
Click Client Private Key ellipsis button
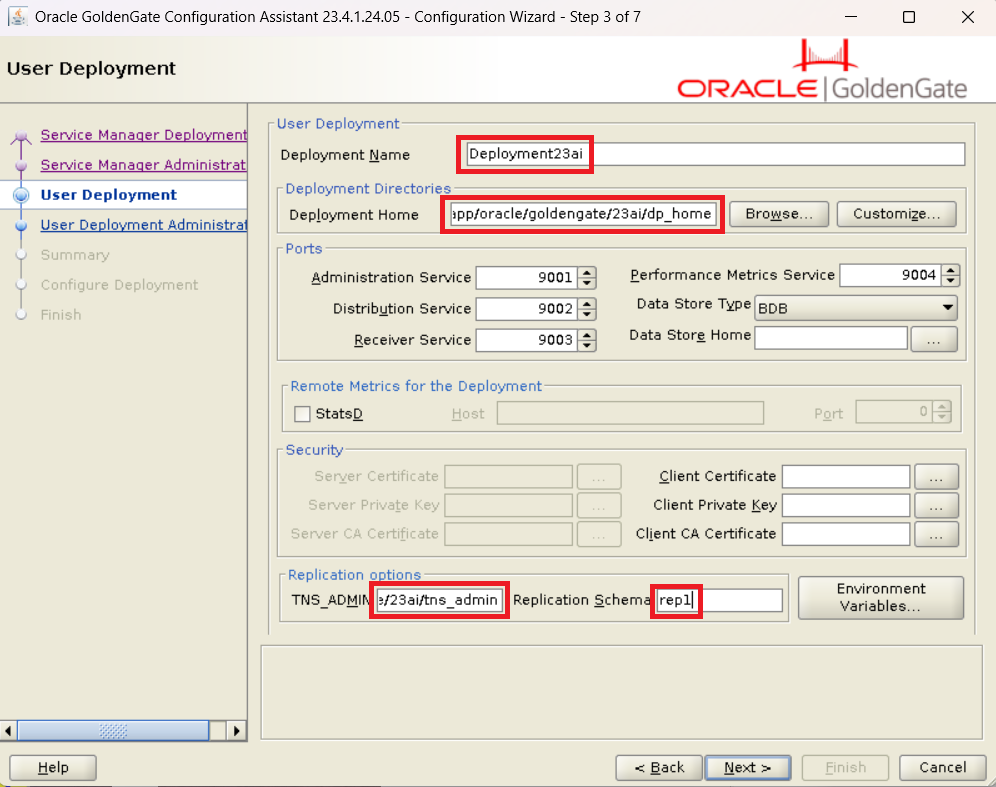pos(936,506)
